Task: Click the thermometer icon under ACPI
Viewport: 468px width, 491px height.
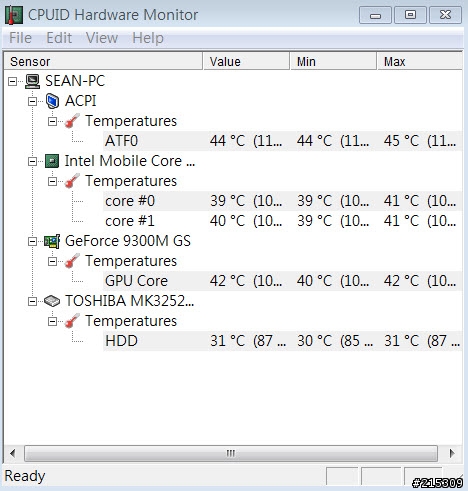Action: pyautogui.click(x=72, y=121)
